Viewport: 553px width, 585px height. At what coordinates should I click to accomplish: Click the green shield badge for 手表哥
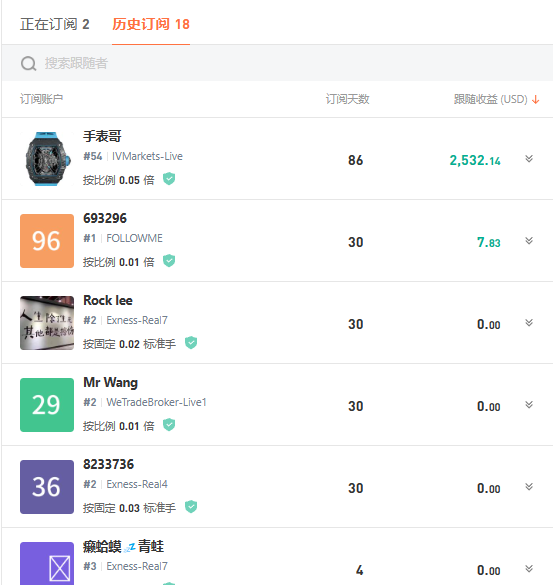point(169,179)
